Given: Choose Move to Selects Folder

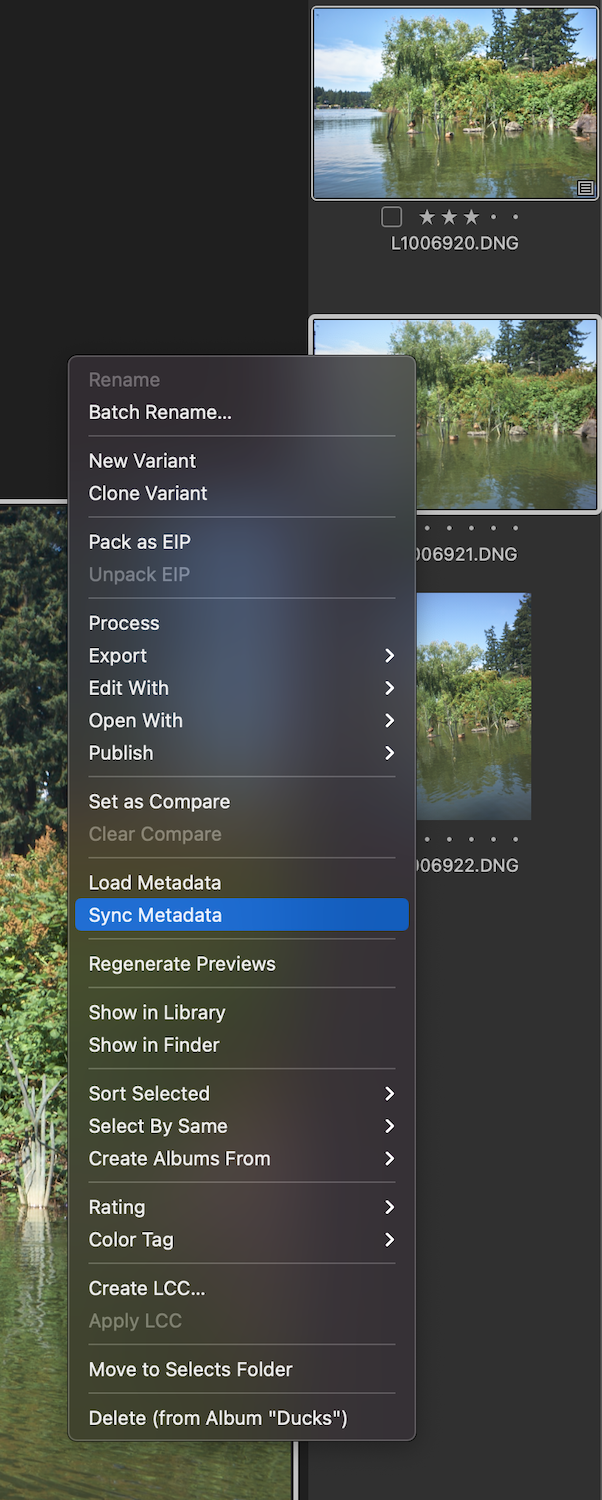Looking at the screenshot, I should coord(190,1370).
